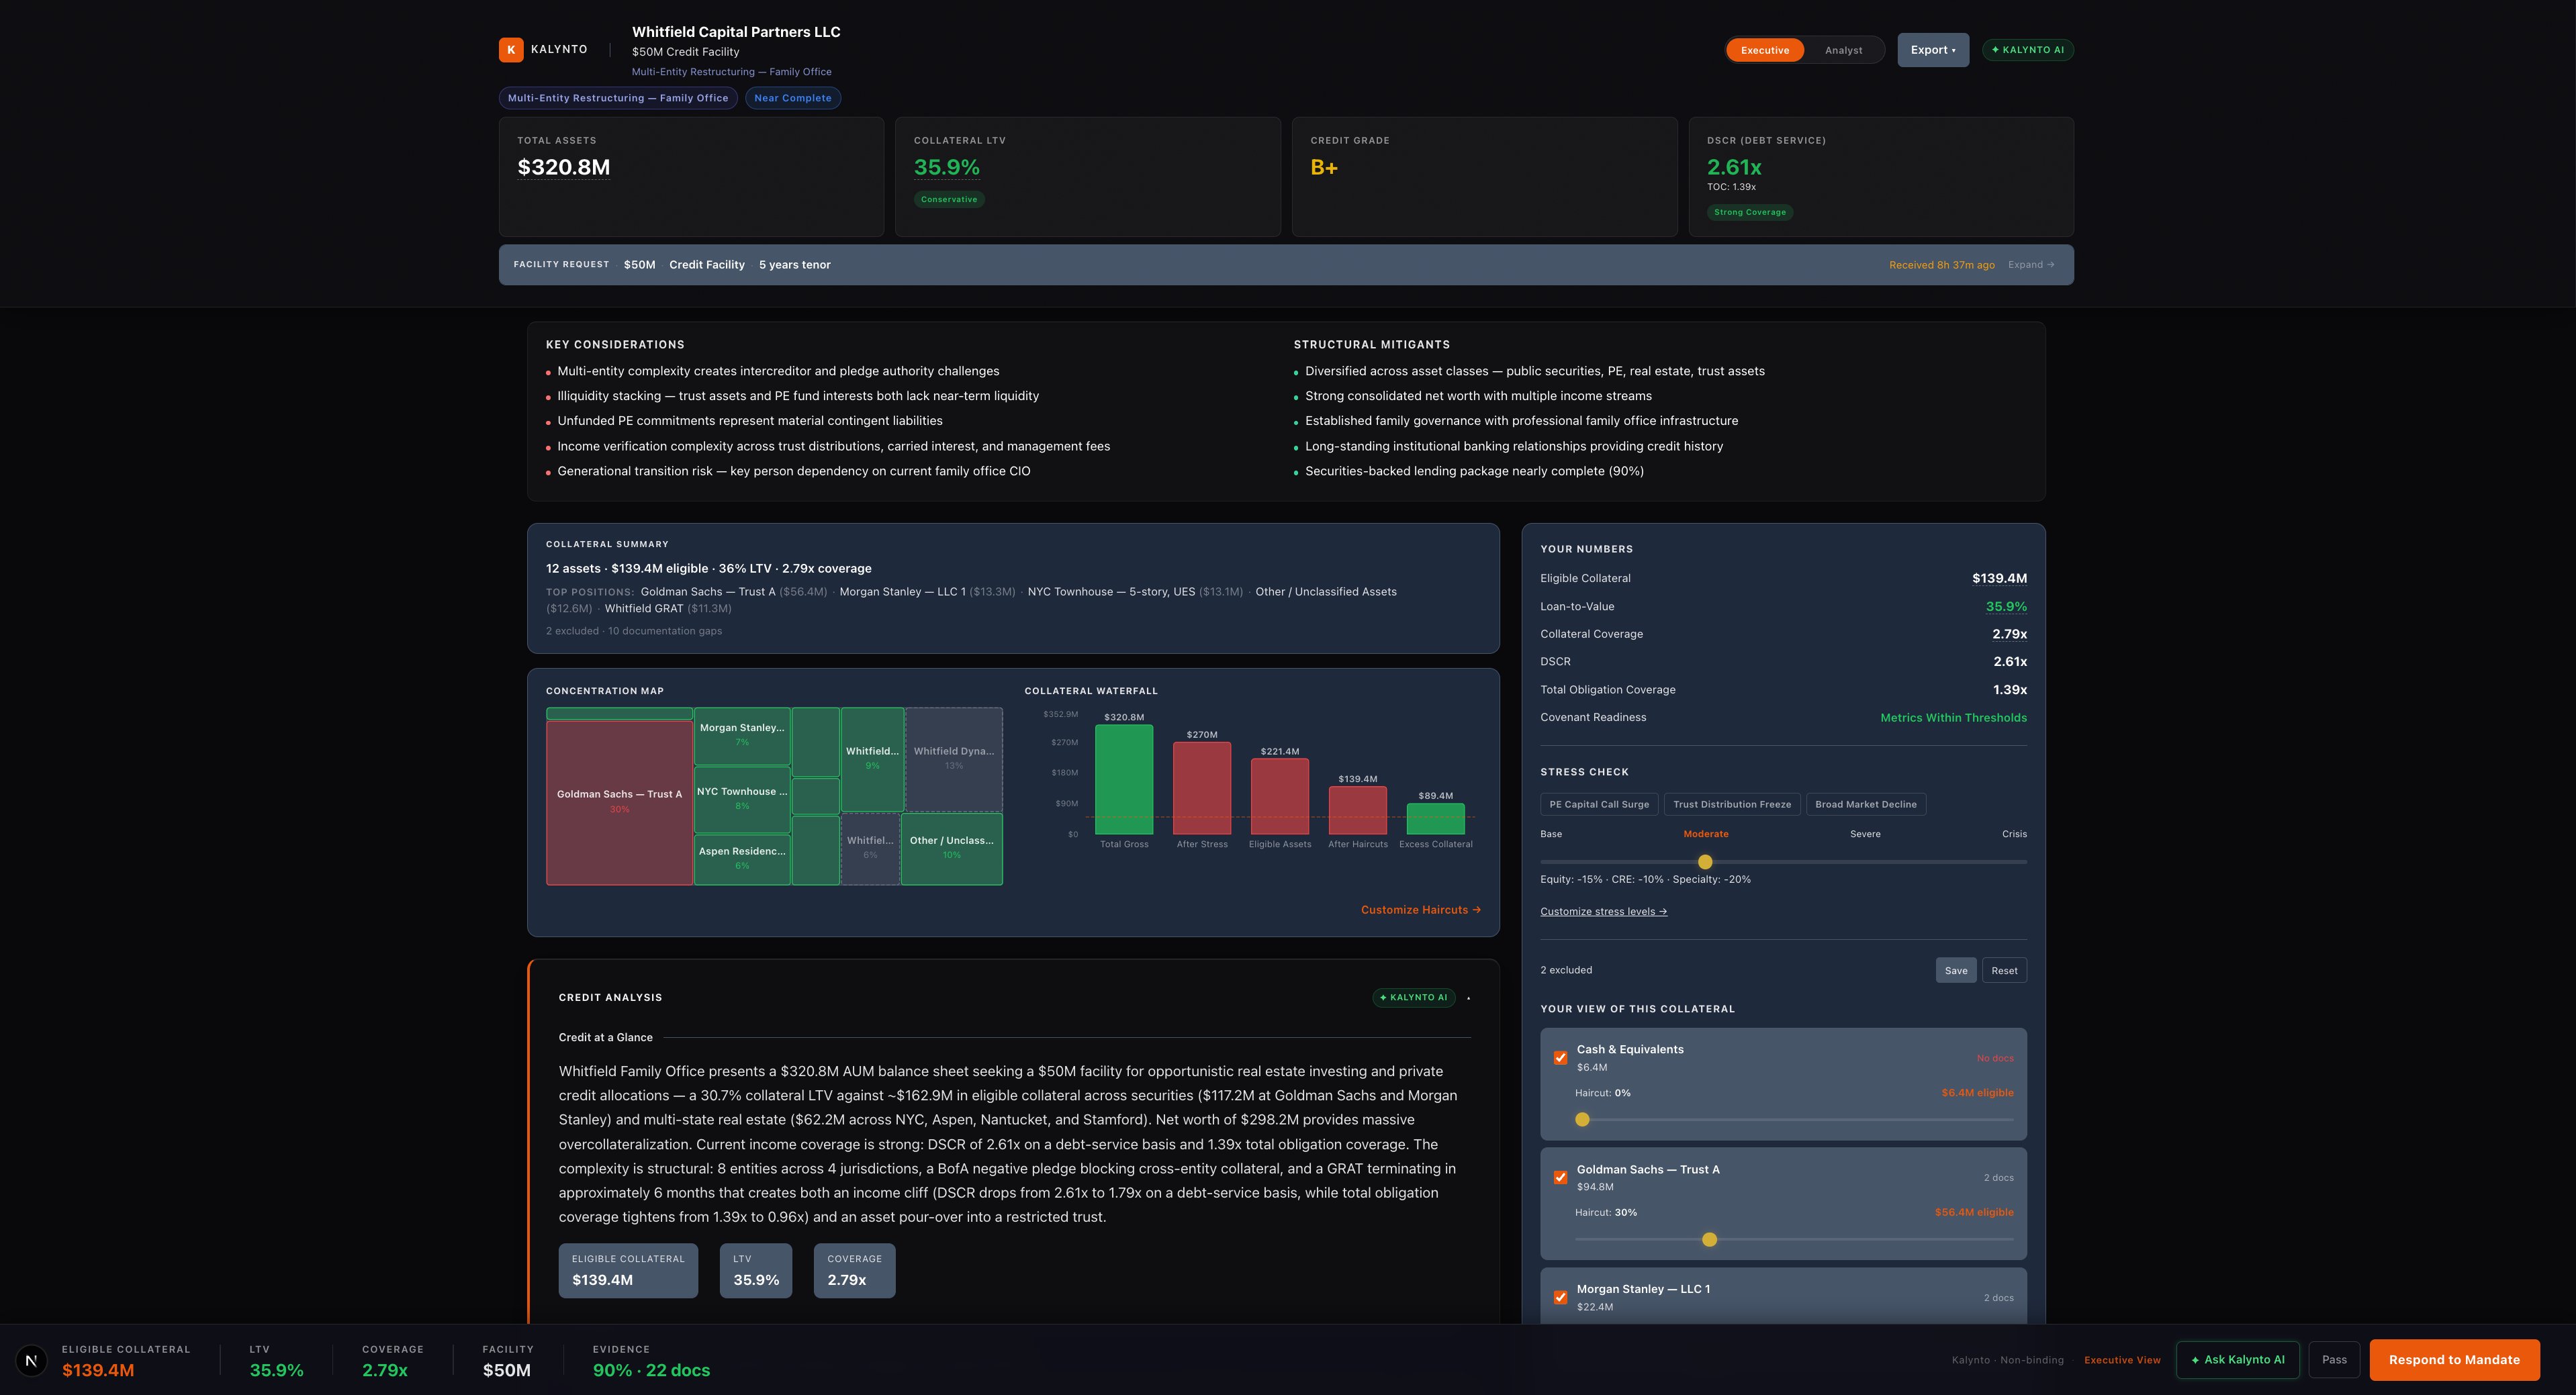Click the Kalynto K logo icon
The image size is (2576, 1395).
coord(511,49)
